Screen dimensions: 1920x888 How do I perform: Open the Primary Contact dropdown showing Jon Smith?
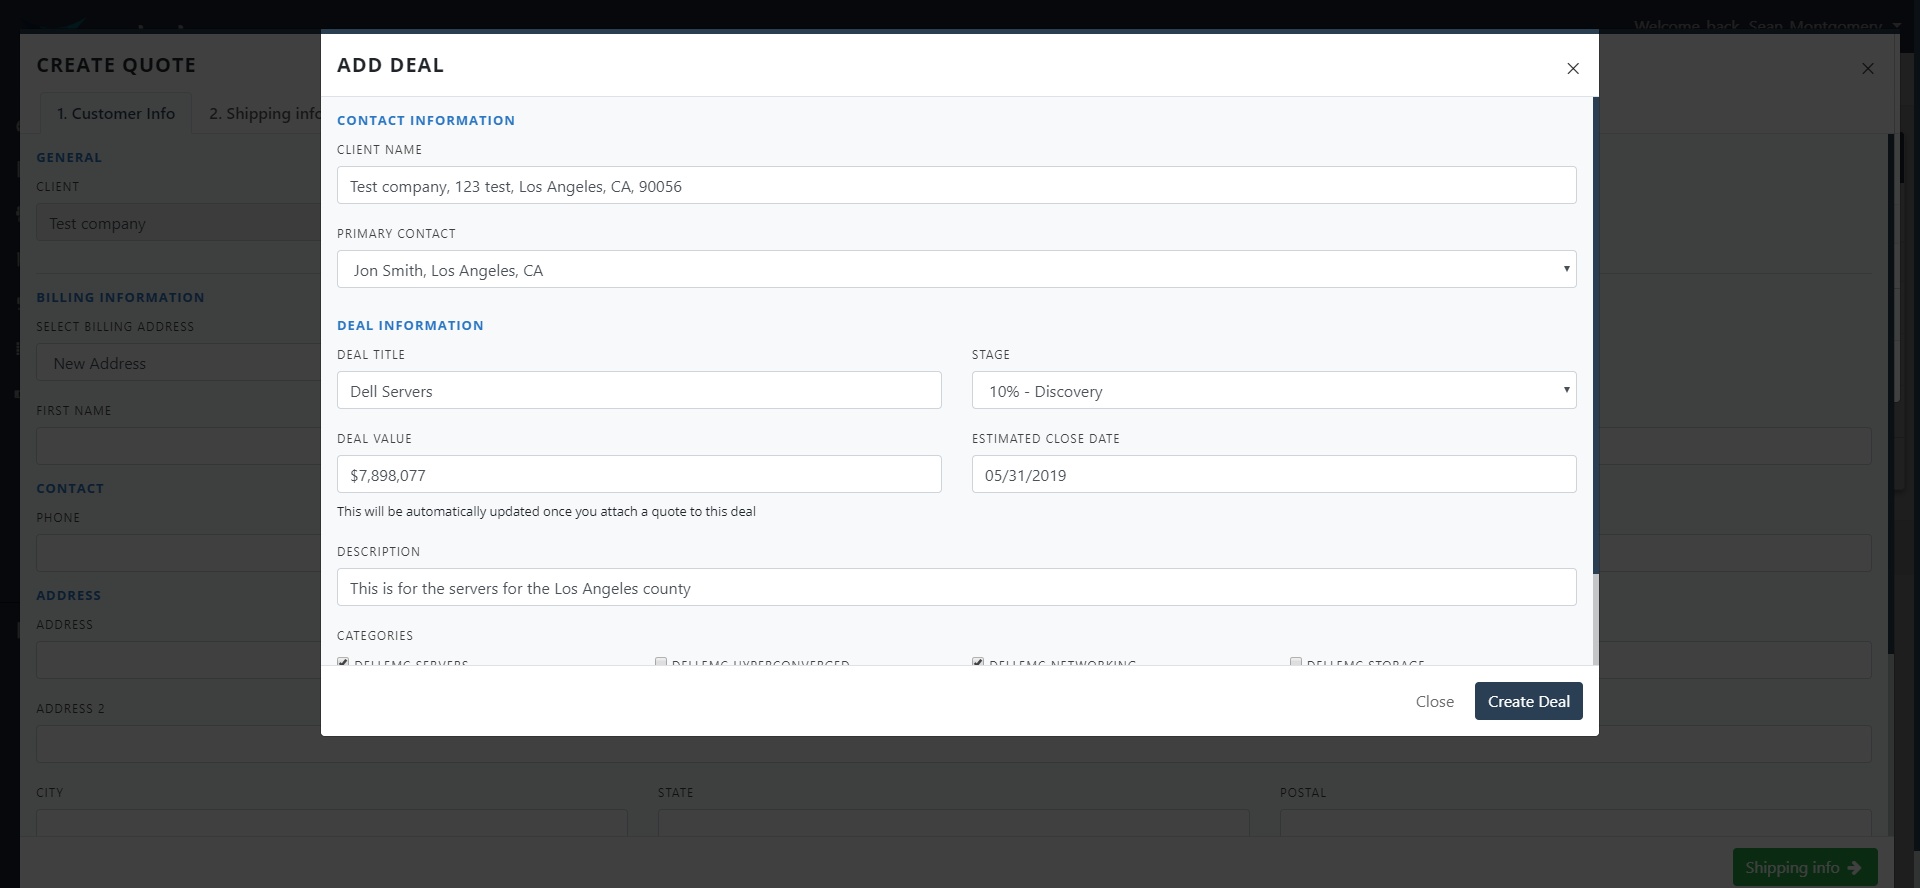pos(956,269)
